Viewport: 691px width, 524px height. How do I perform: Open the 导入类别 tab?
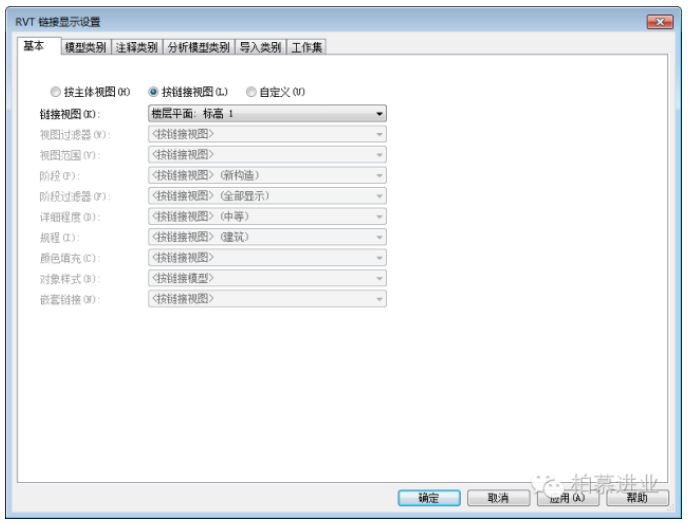click(x=260, y=47)
